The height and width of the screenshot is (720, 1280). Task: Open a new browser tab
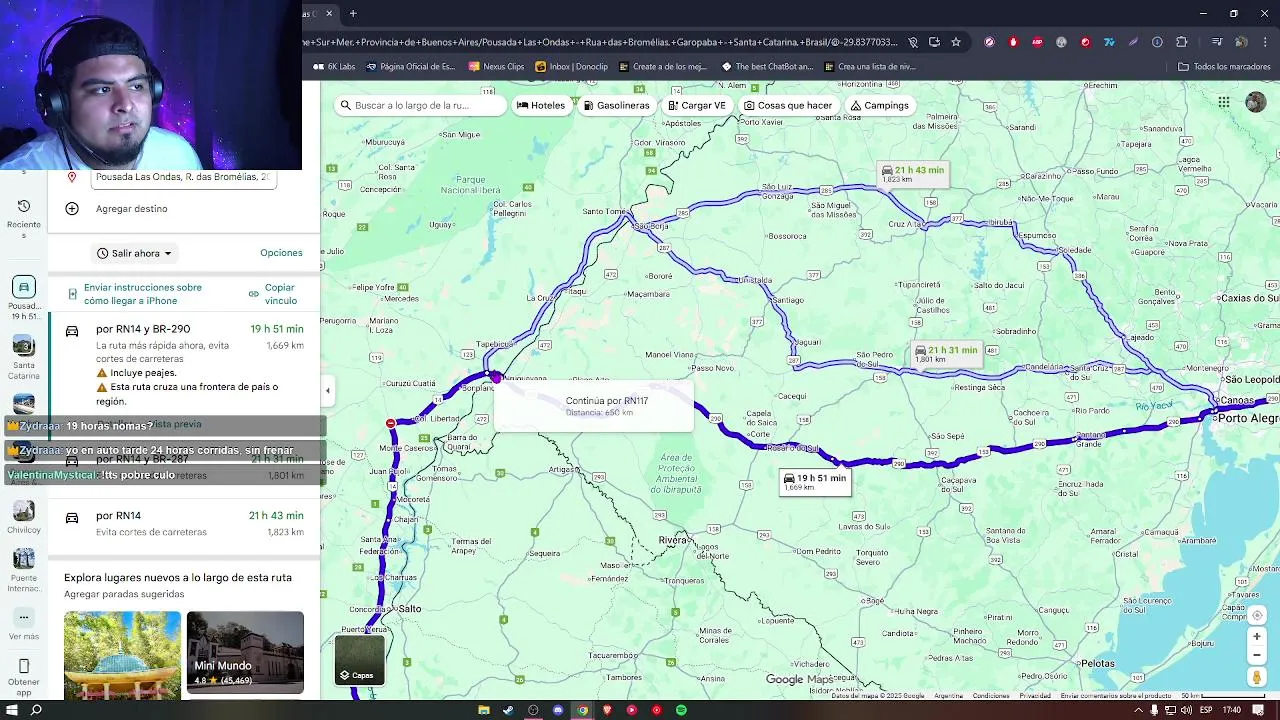[353, 13]
